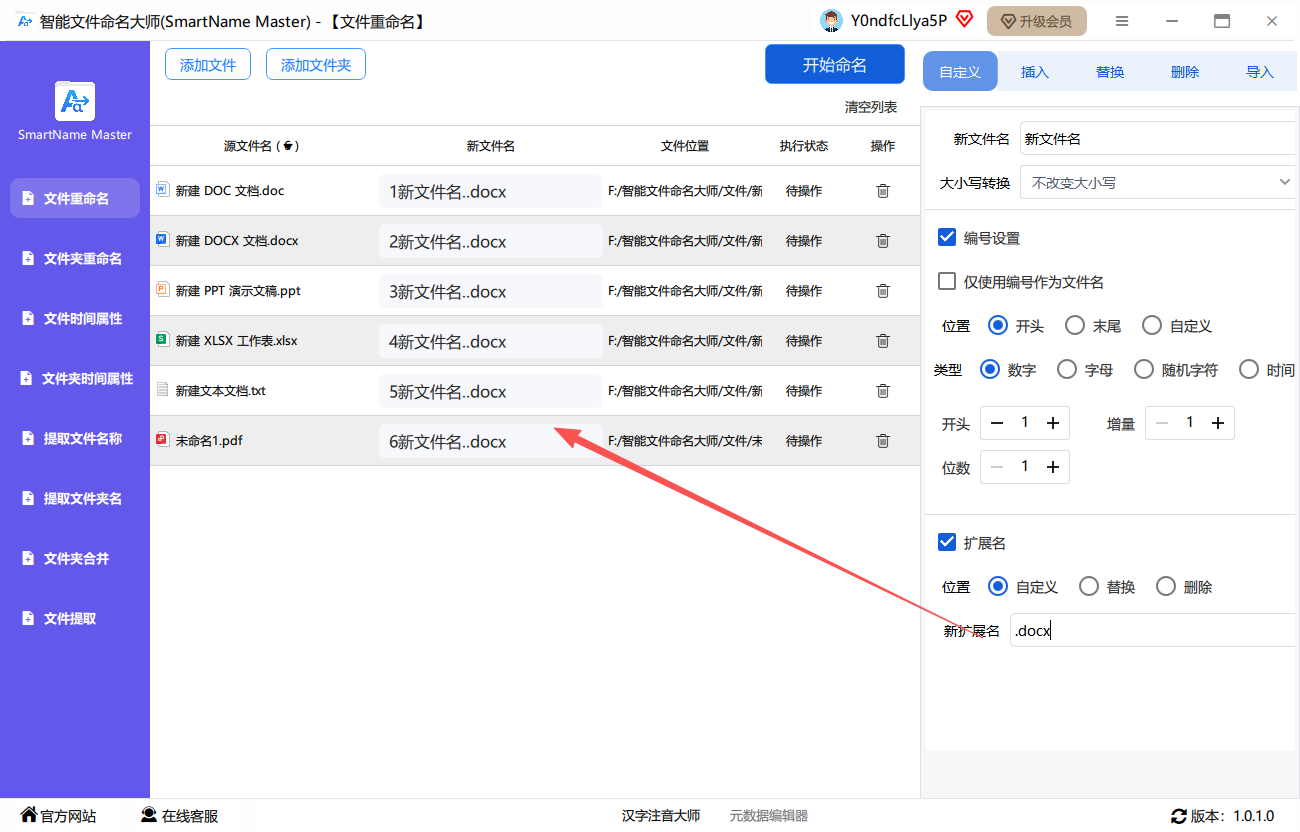Click the 新扩展名 input field
This screenshot has width=1300, height=832.
pyautogui.click(x=1150, y=631)
